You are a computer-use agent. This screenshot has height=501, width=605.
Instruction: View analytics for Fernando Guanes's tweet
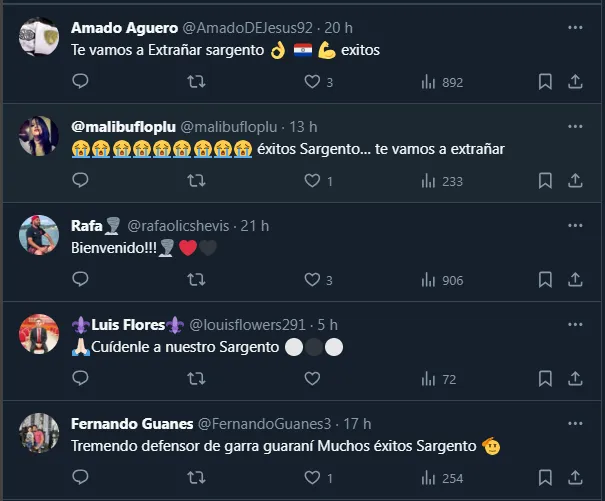point(429,478)
